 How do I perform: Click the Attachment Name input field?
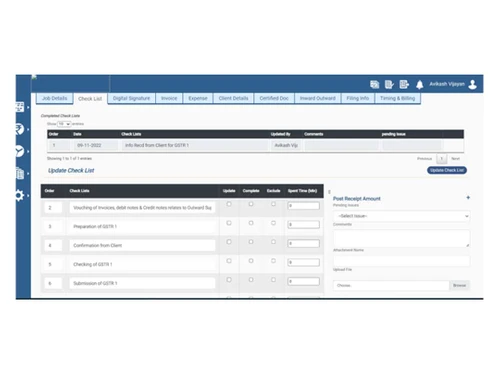(402, 261)
